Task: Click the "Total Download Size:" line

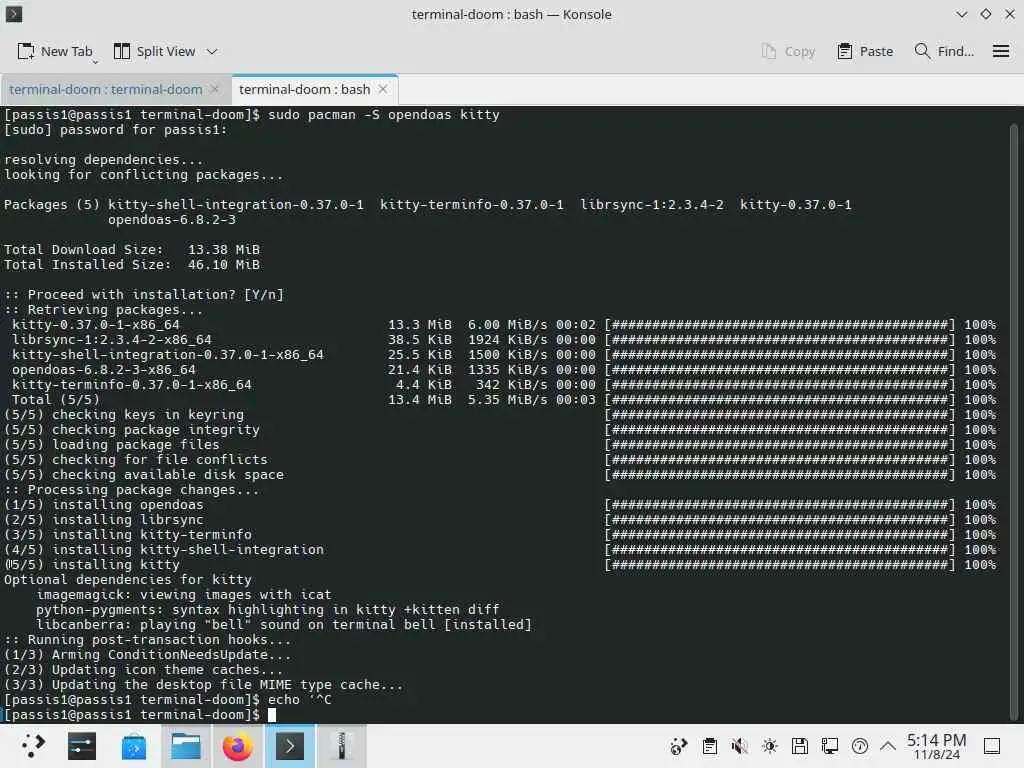Action: pos(132,249)
